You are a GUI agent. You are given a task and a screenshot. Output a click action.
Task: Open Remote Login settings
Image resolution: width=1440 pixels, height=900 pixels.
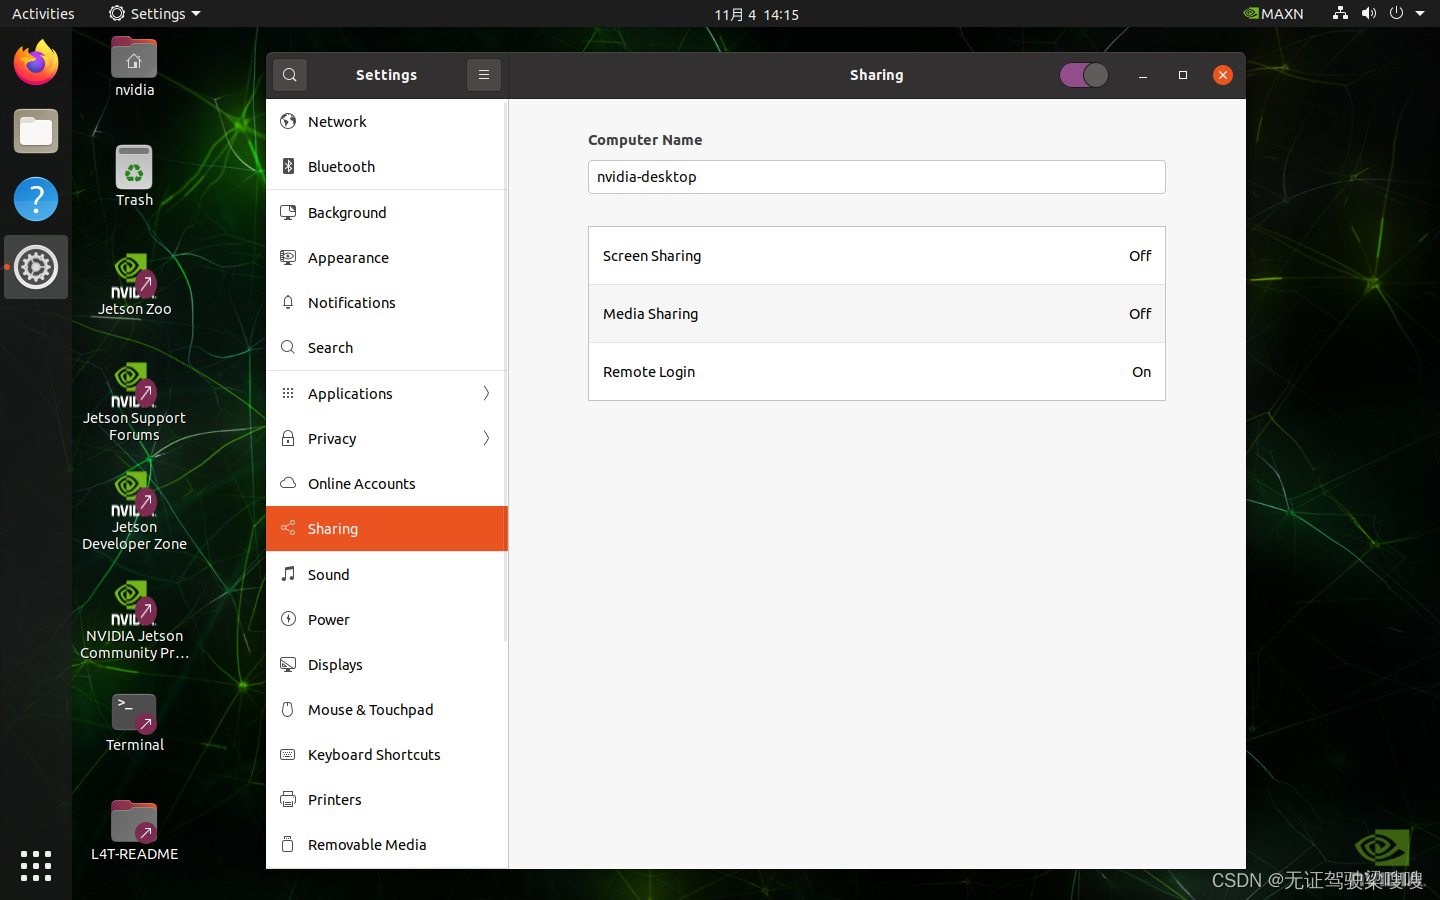tap(876, 371)
